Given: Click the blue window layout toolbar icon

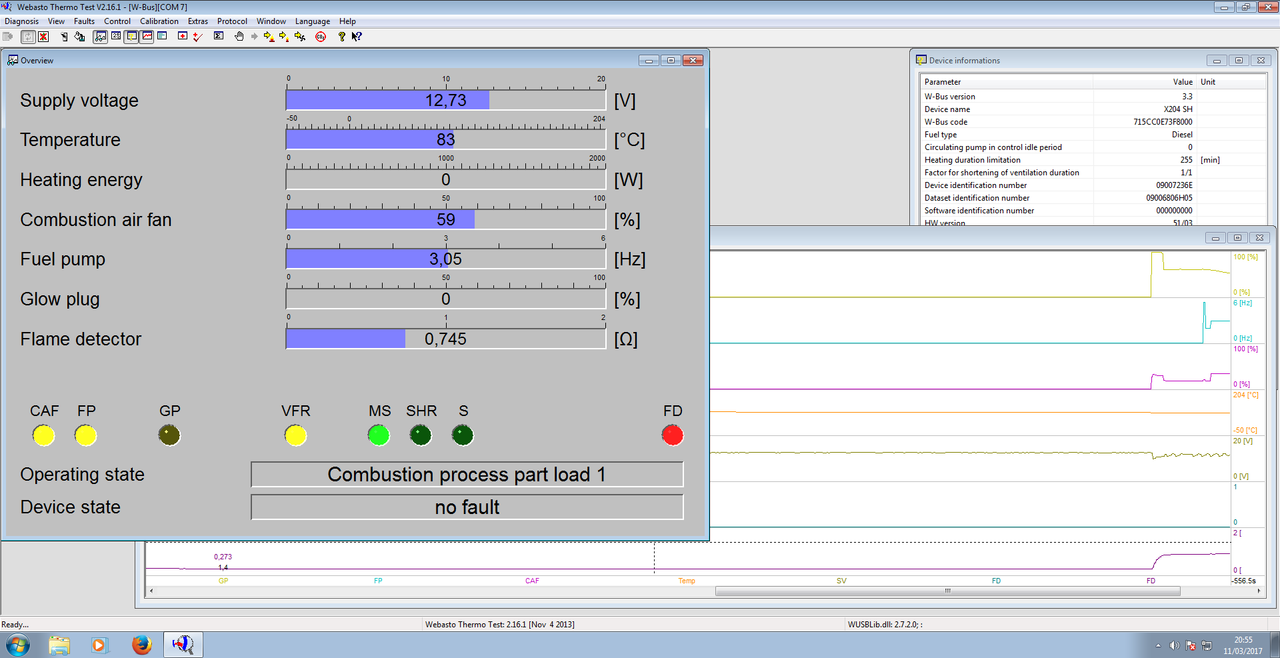Looking at the screenshot, I should click(x=162, y=36).
